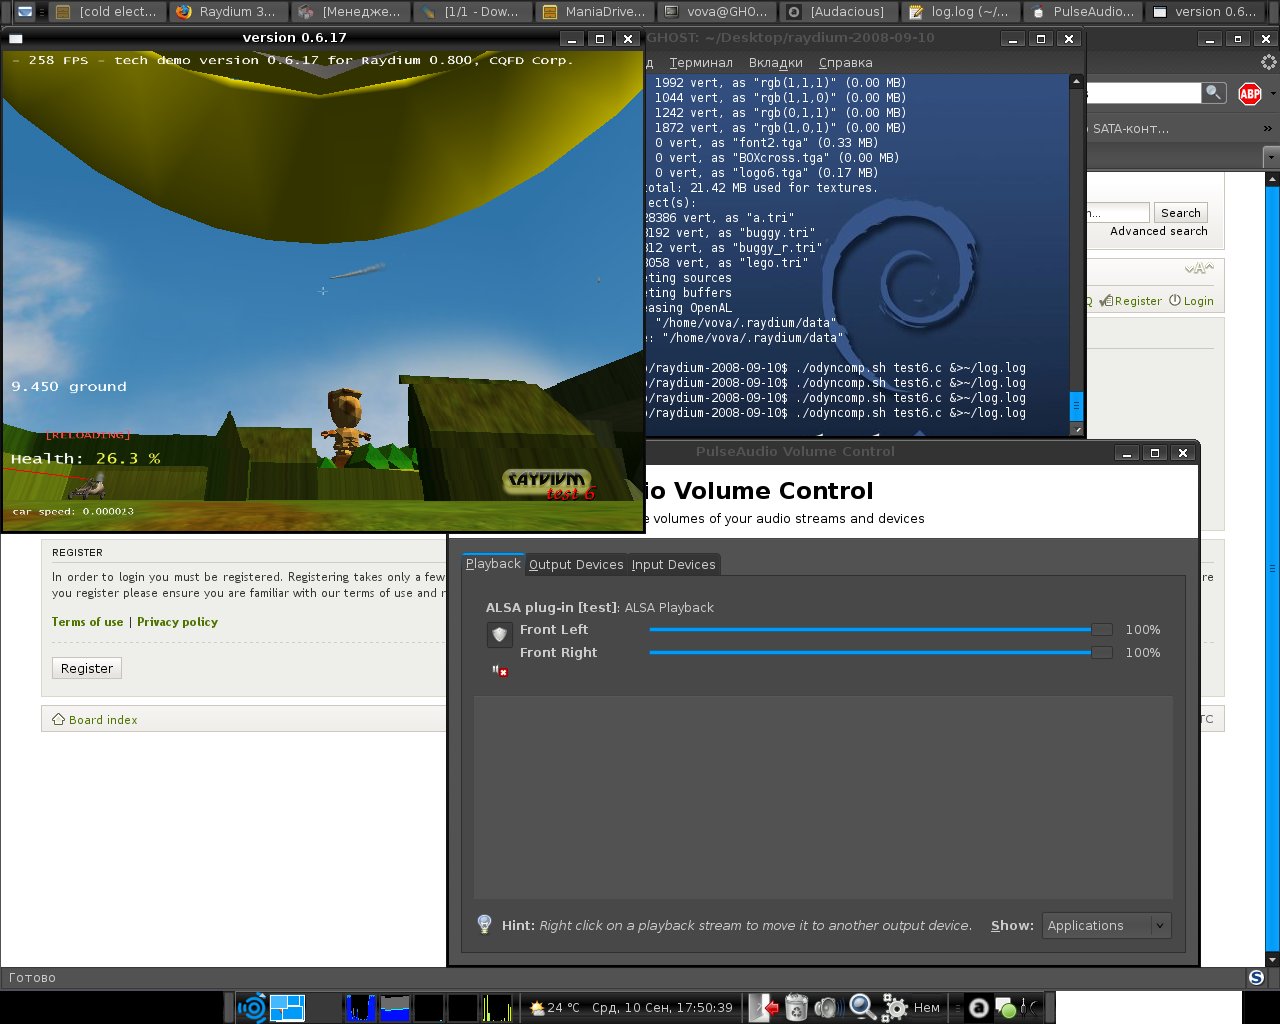The height and width of the screenshot is (1024, 1280).
Task: Click the Нем keyboard layout indicator
Action: [927, 1008]
